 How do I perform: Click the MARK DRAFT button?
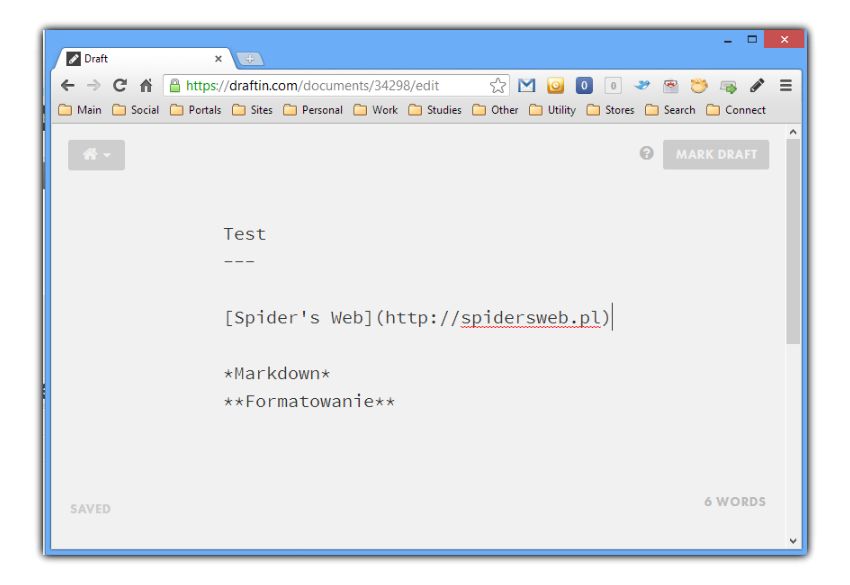(716, 155)
